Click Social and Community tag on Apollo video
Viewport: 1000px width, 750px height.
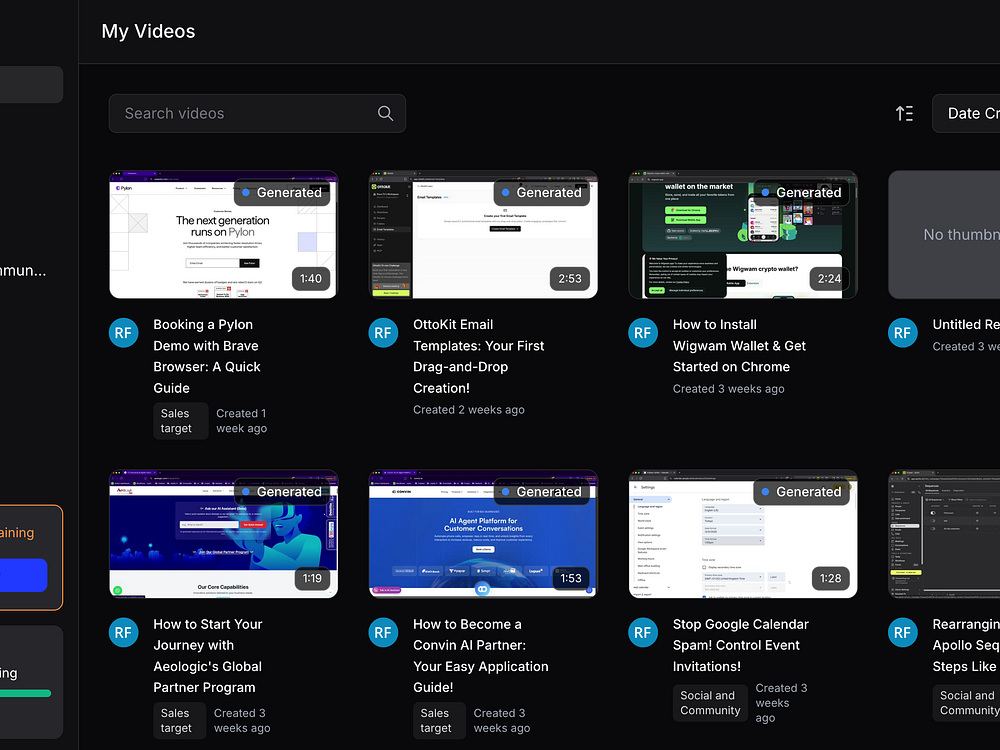pyautogui.click(x=966, y=703)
